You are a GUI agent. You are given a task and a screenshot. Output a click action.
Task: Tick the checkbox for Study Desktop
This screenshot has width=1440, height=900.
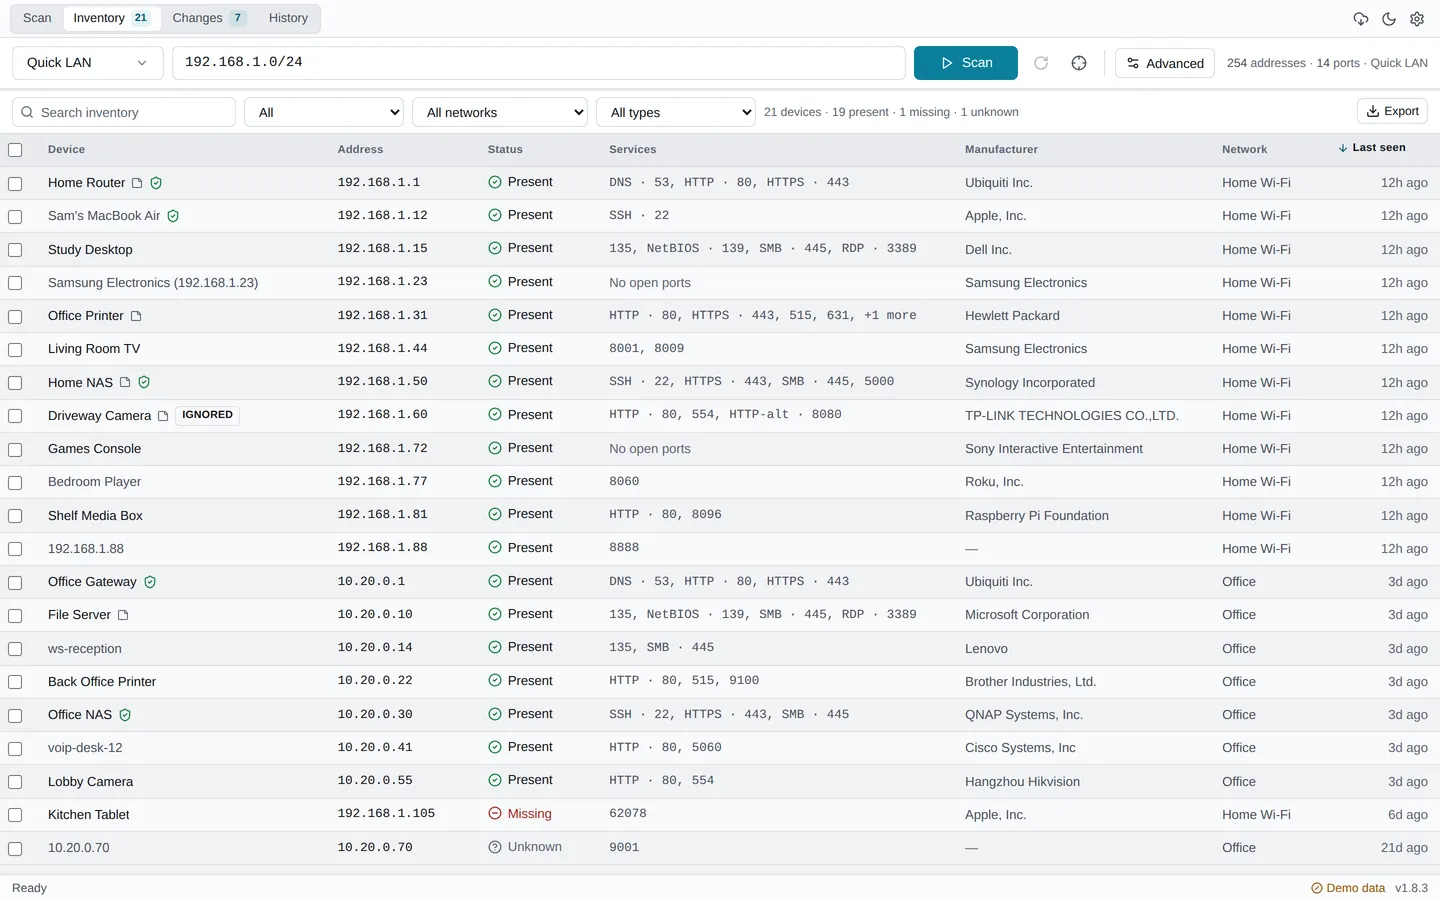point(15,250)
